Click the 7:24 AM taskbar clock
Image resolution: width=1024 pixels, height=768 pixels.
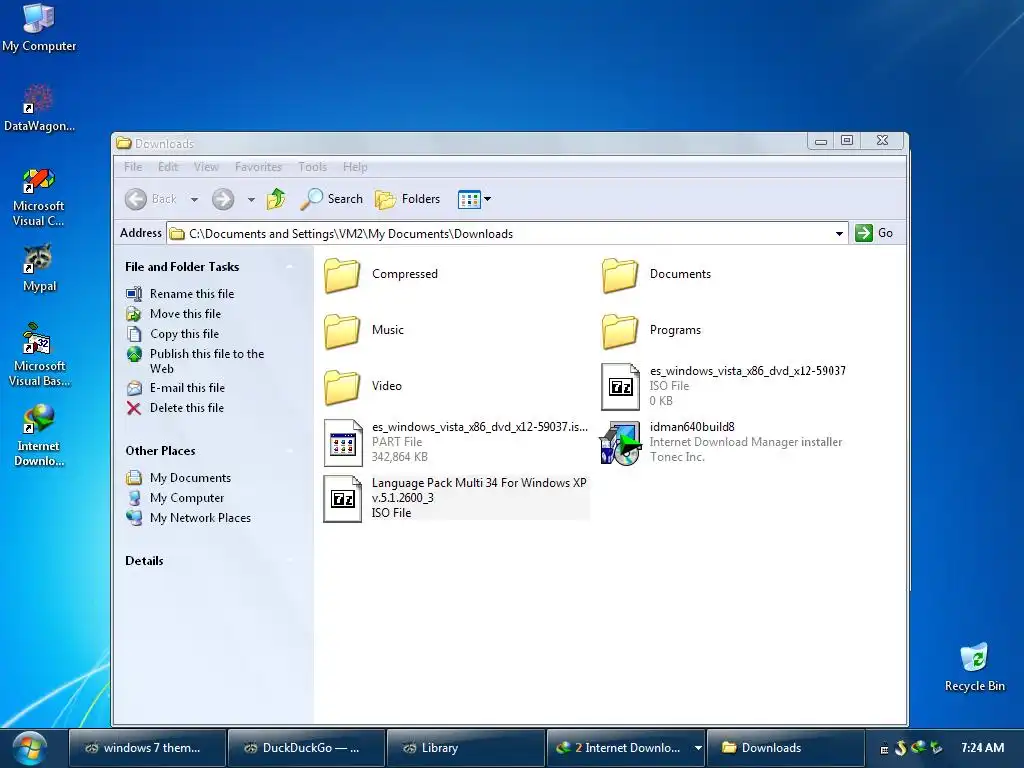(982, 748)
